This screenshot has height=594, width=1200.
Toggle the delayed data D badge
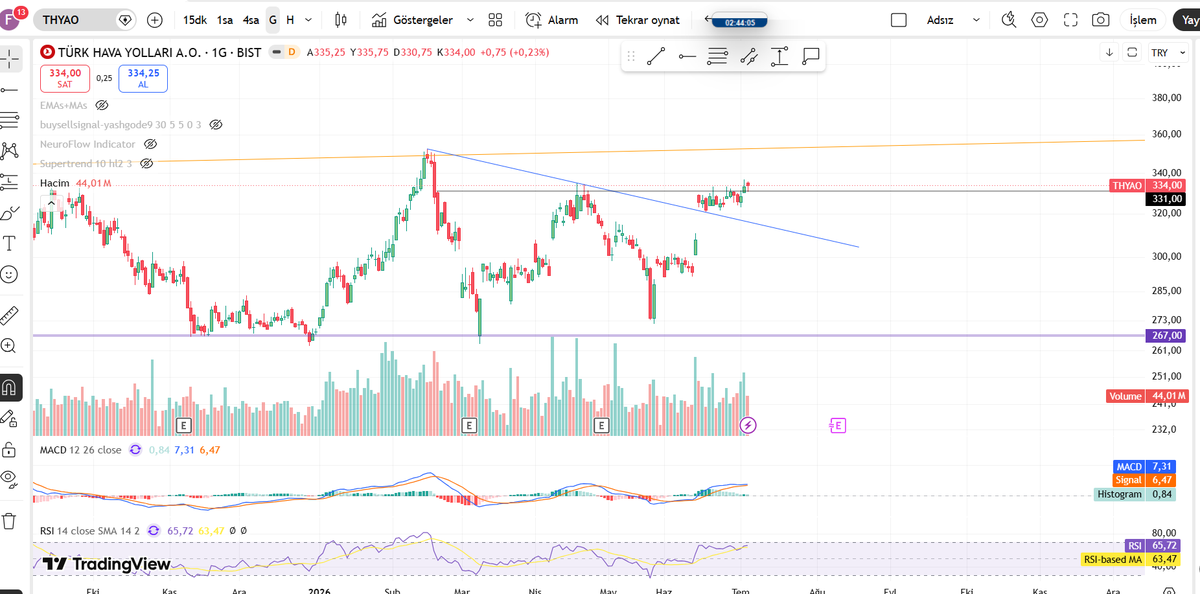292,52
